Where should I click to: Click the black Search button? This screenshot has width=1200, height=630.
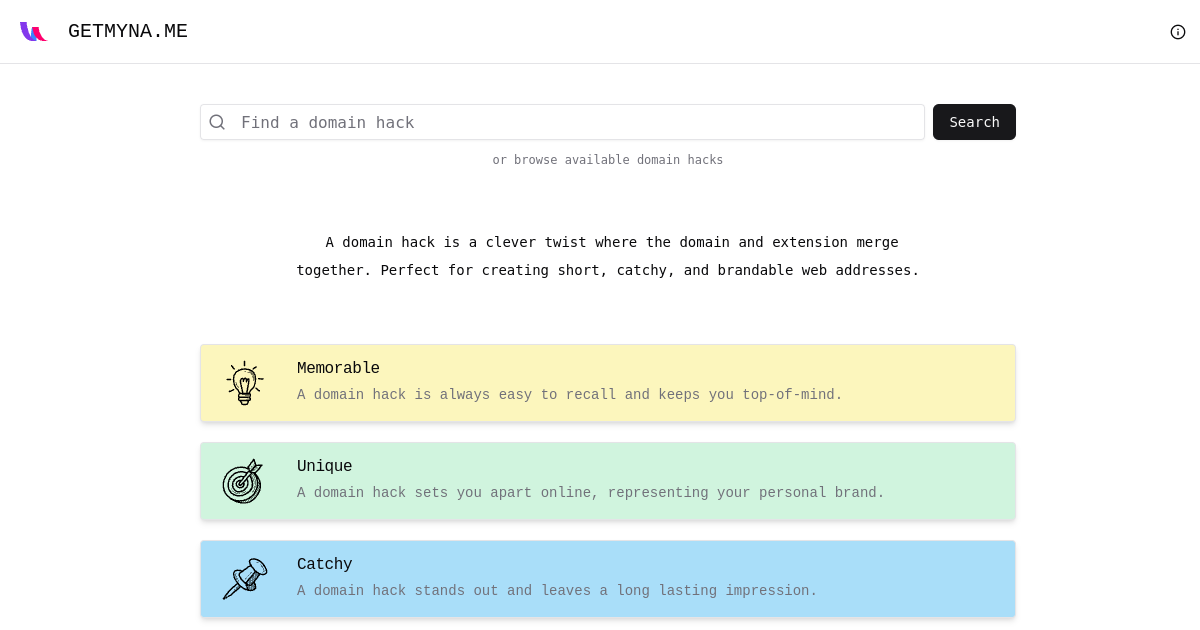click(974, 122)
